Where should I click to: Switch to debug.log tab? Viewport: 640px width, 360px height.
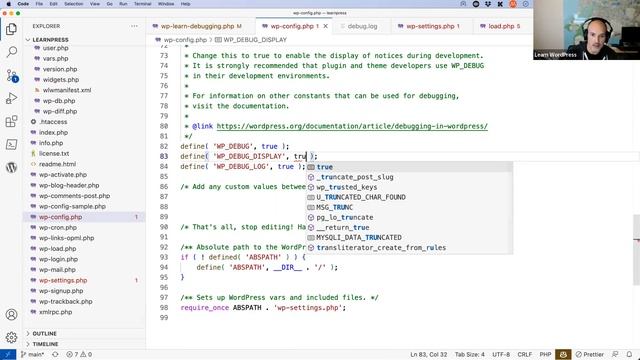(362, 26)
